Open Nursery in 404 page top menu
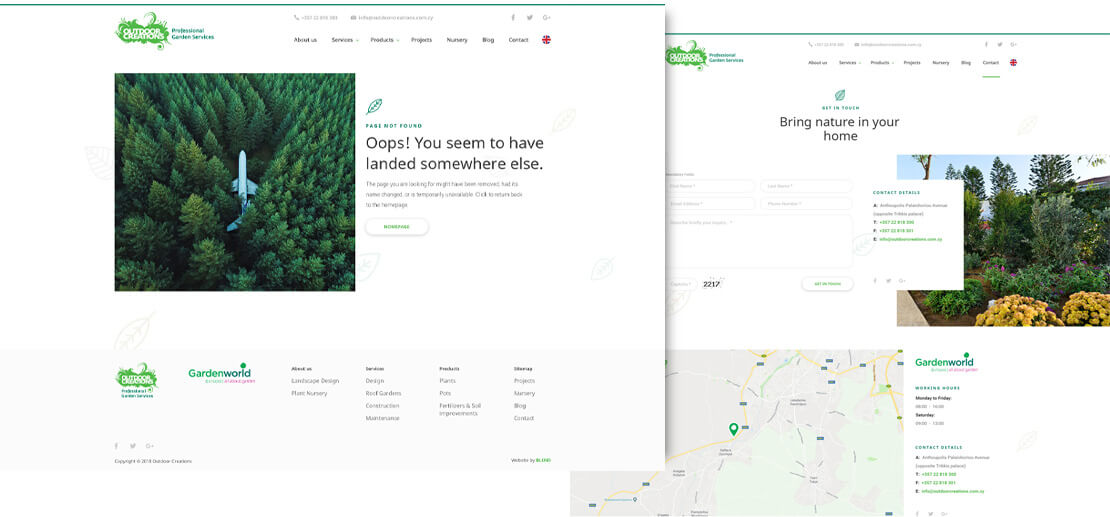The height and width of the screenshot is (517, 1110). 457,40
